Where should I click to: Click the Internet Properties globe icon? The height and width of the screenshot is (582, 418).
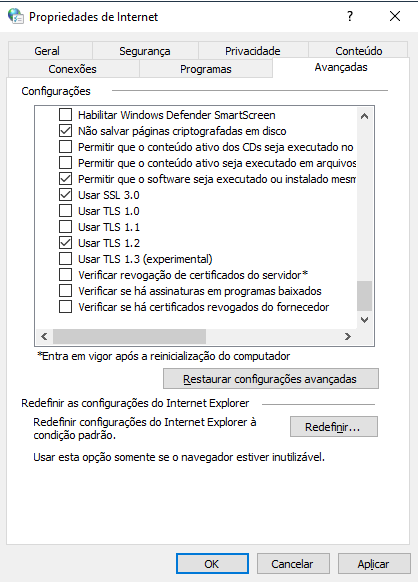[x=16, y=16]
